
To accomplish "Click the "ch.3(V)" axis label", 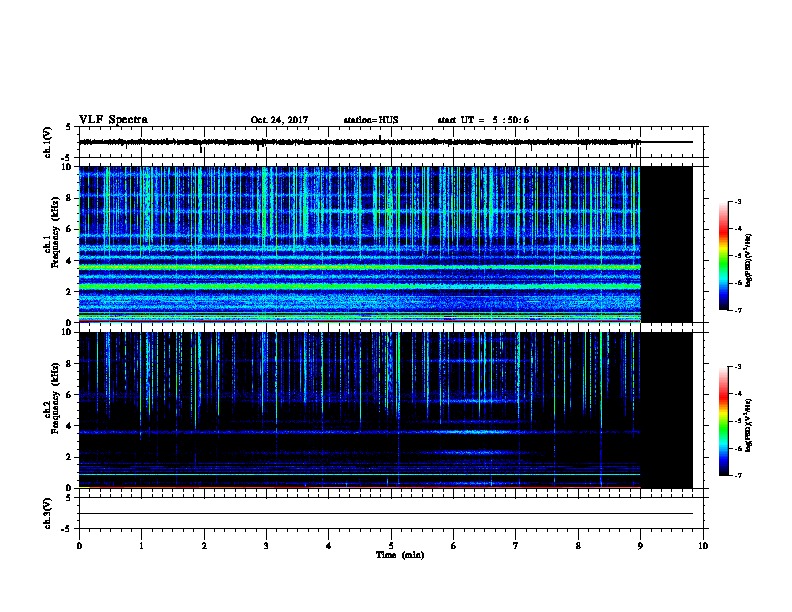I will coord(47,513).
